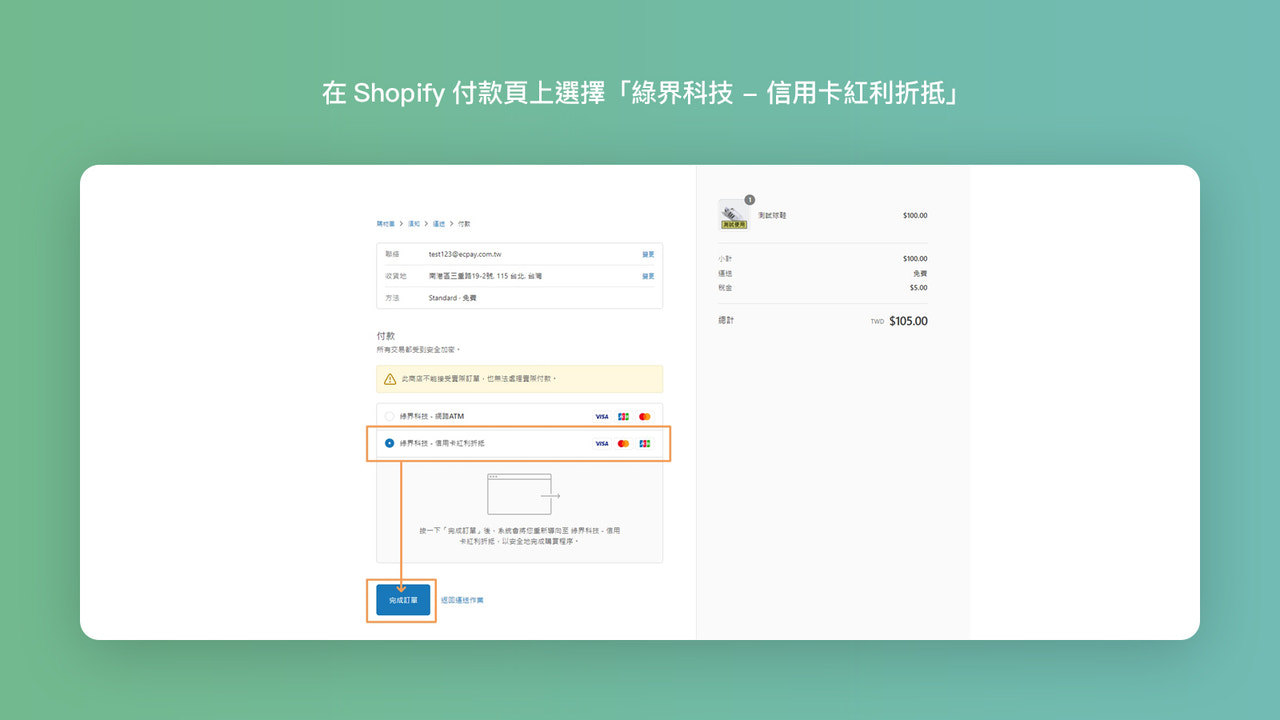Click the JCB icon in the 網路ATM row
The height and width of the screenshot is (720, 1280).
[x=623, y=416]
